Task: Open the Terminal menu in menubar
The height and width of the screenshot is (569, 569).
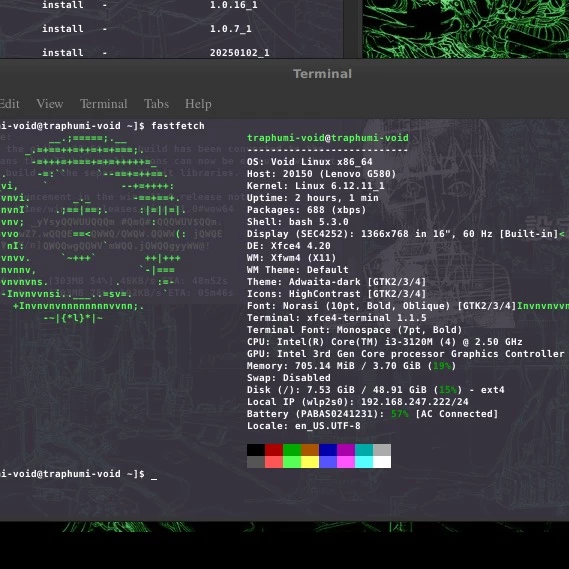Action: pyautogui.click(x=103, y=104)
